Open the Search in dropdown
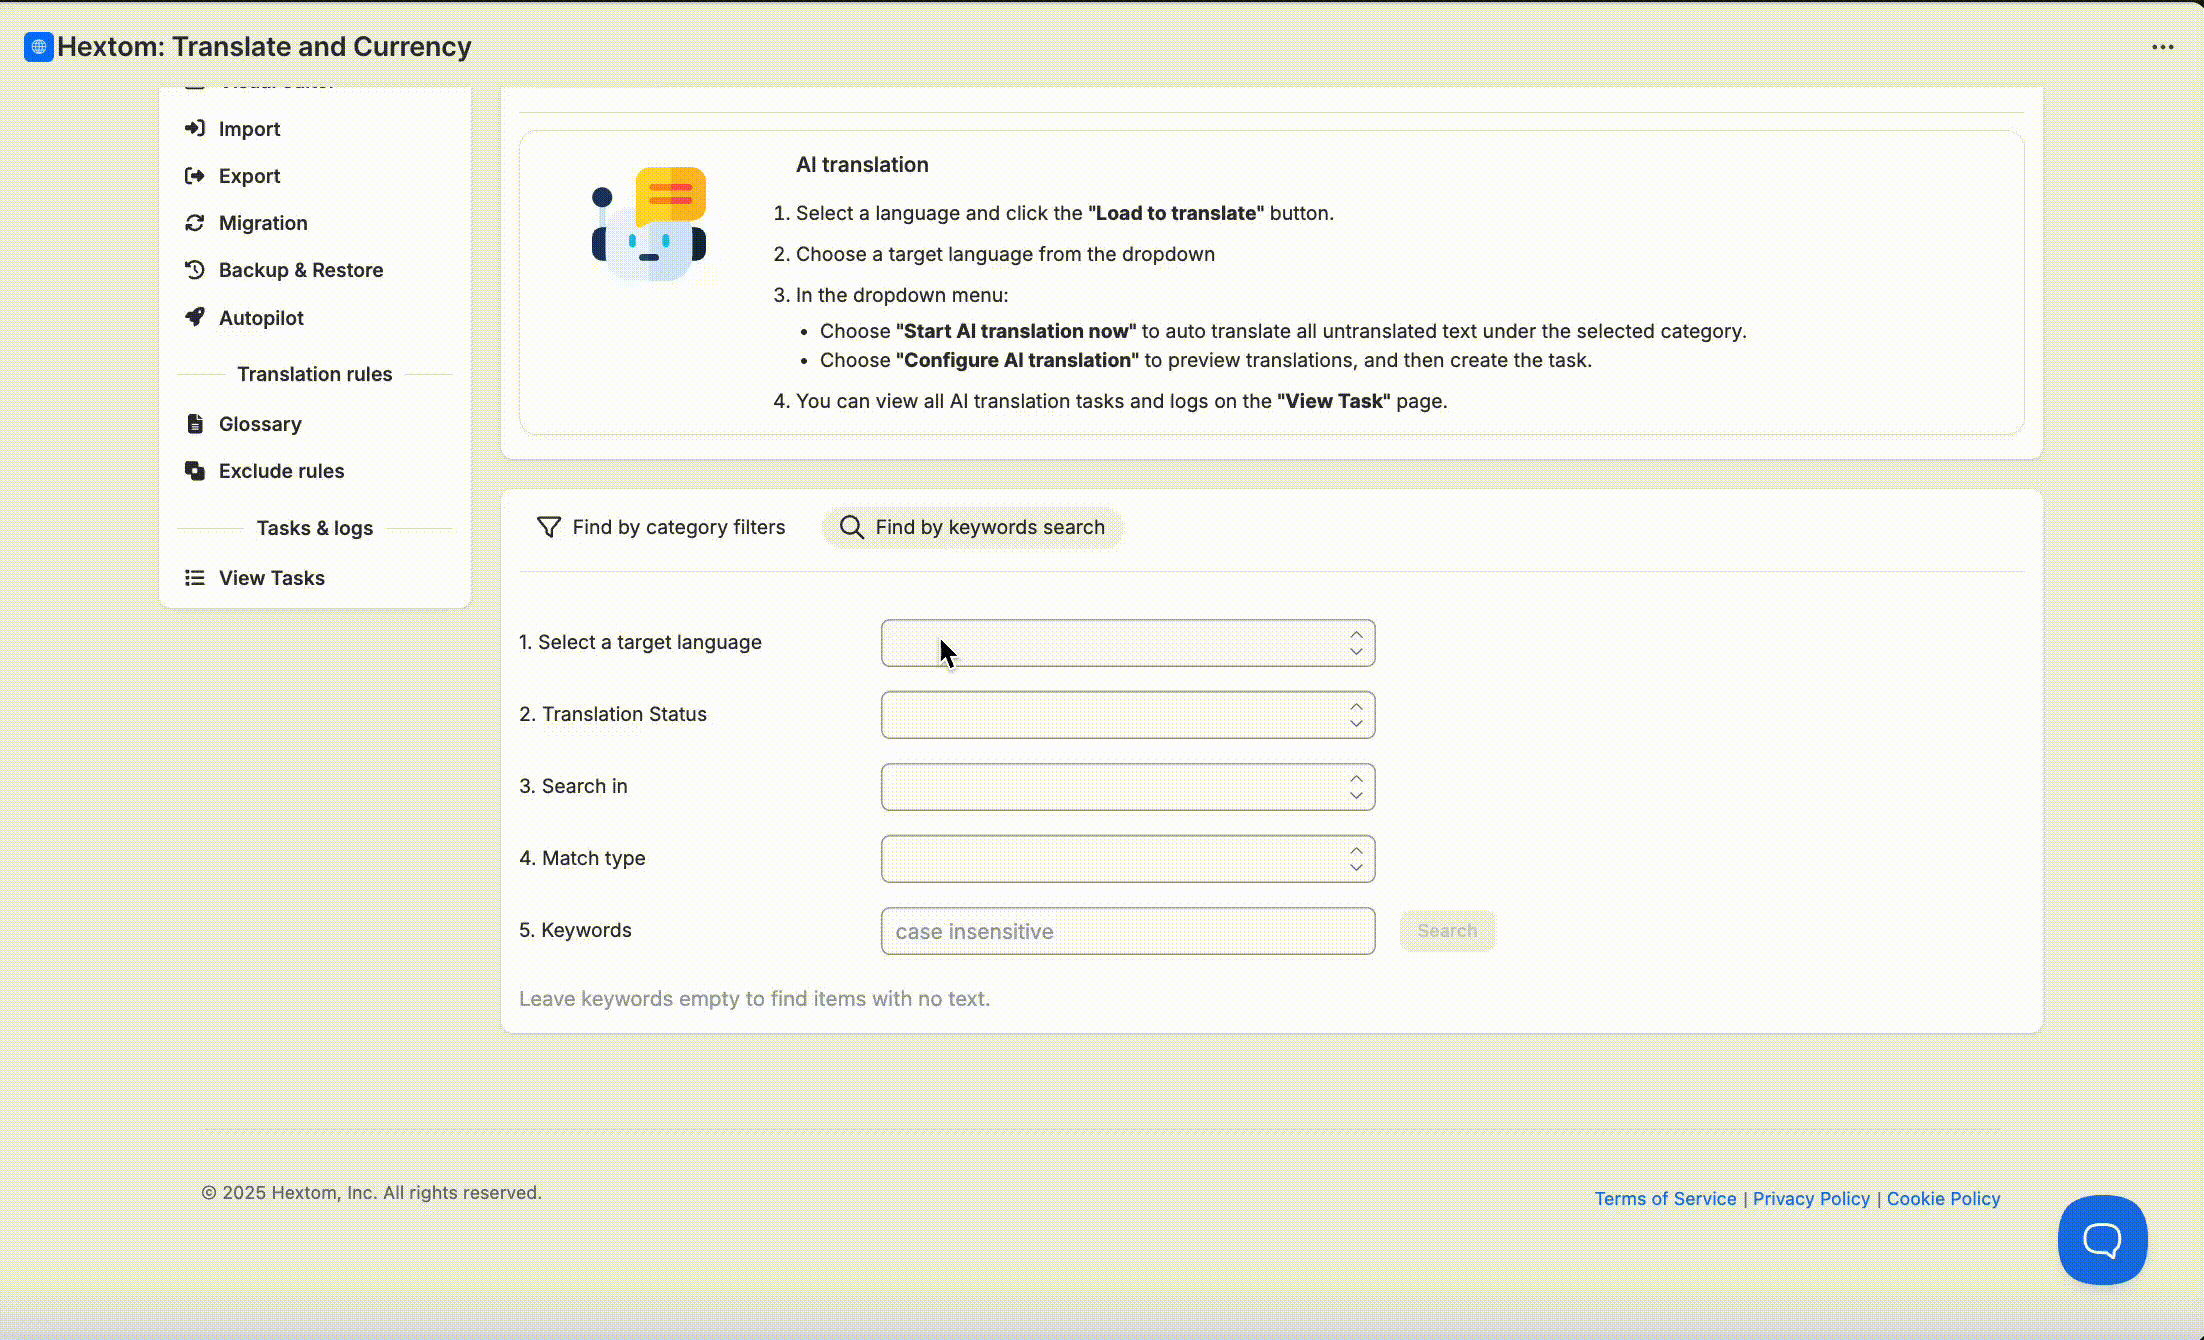Screen dimensions: 2204x1340 (1127, 787)
